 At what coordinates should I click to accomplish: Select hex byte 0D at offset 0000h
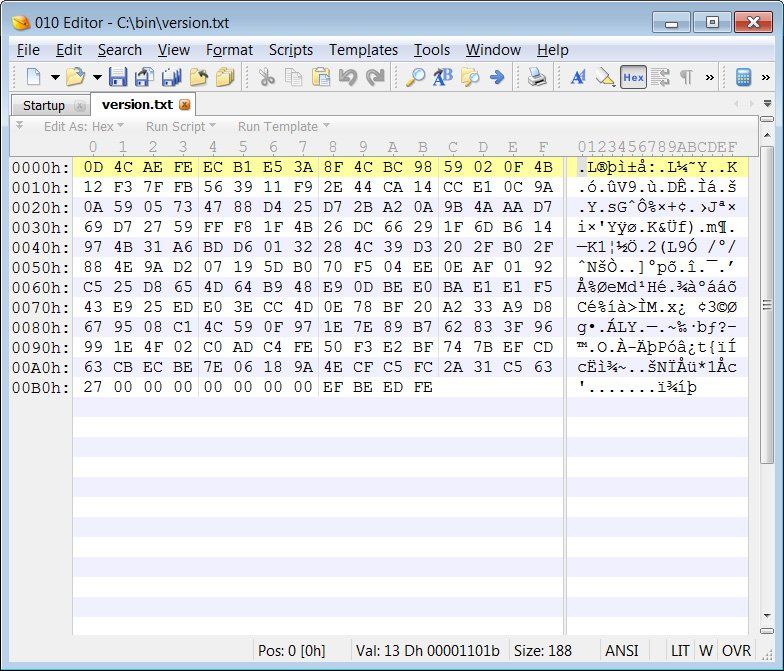pos(93,167)
